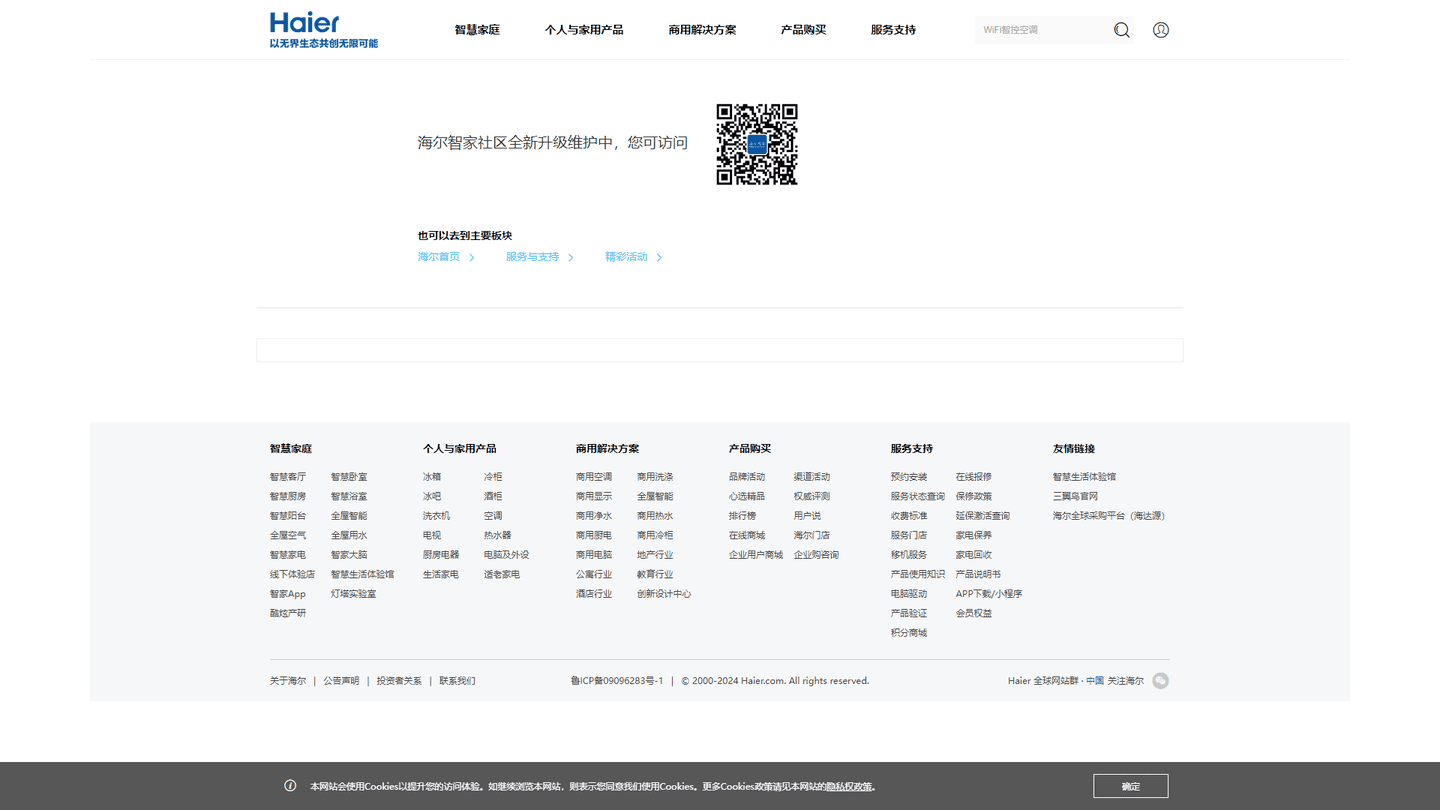Click the Haier logo in the header
Image resolution: width=1440 pixels, height=810 pixels.
(x=323, y=30)
